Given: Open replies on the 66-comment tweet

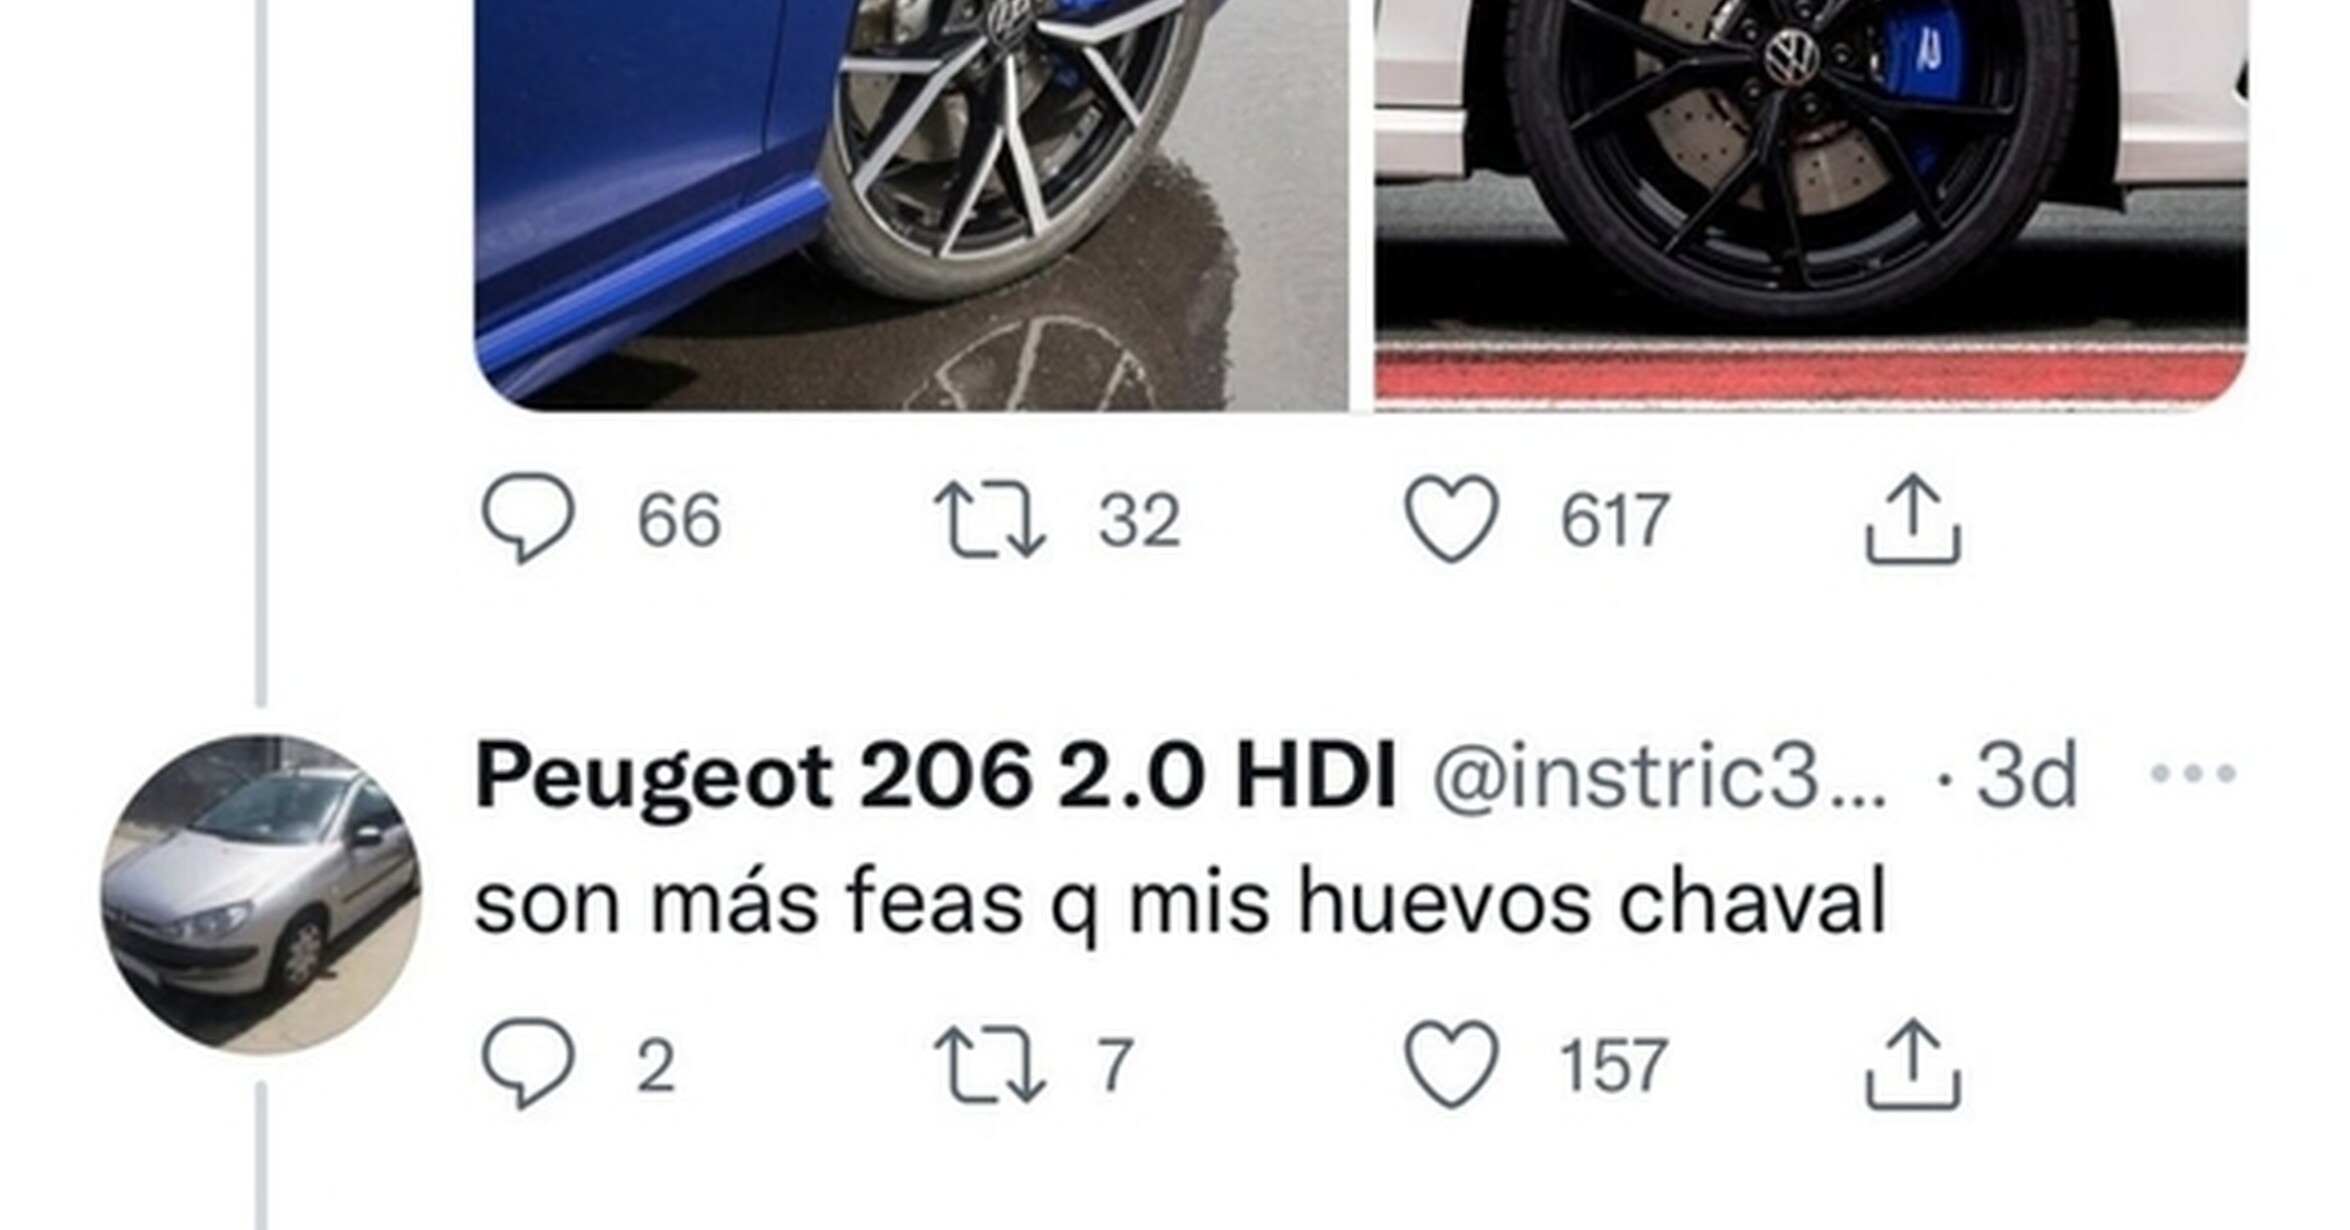Looking at the screenshot, I should click(528, 520).
